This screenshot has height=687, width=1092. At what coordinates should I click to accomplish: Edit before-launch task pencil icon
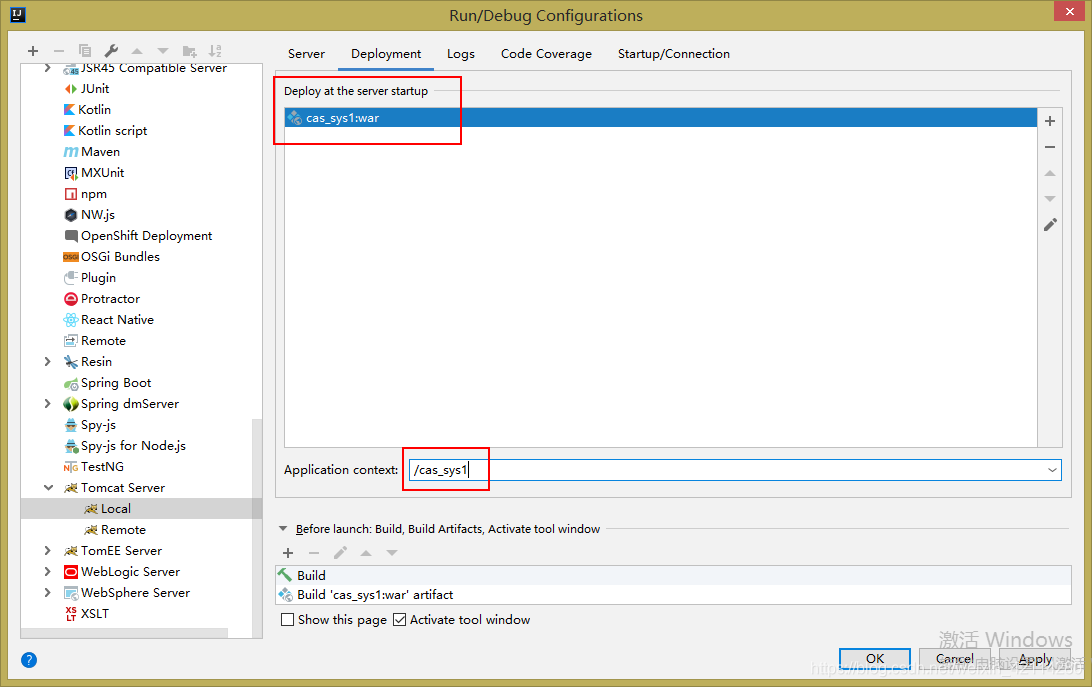(x=340, y=553)
